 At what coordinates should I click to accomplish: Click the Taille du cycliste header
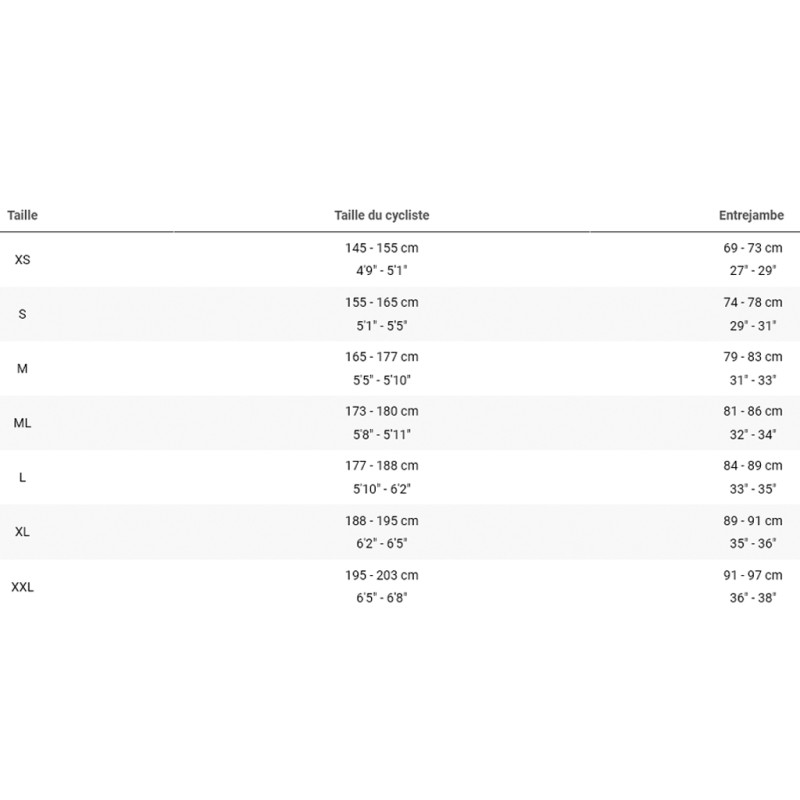tap(382, 215)
